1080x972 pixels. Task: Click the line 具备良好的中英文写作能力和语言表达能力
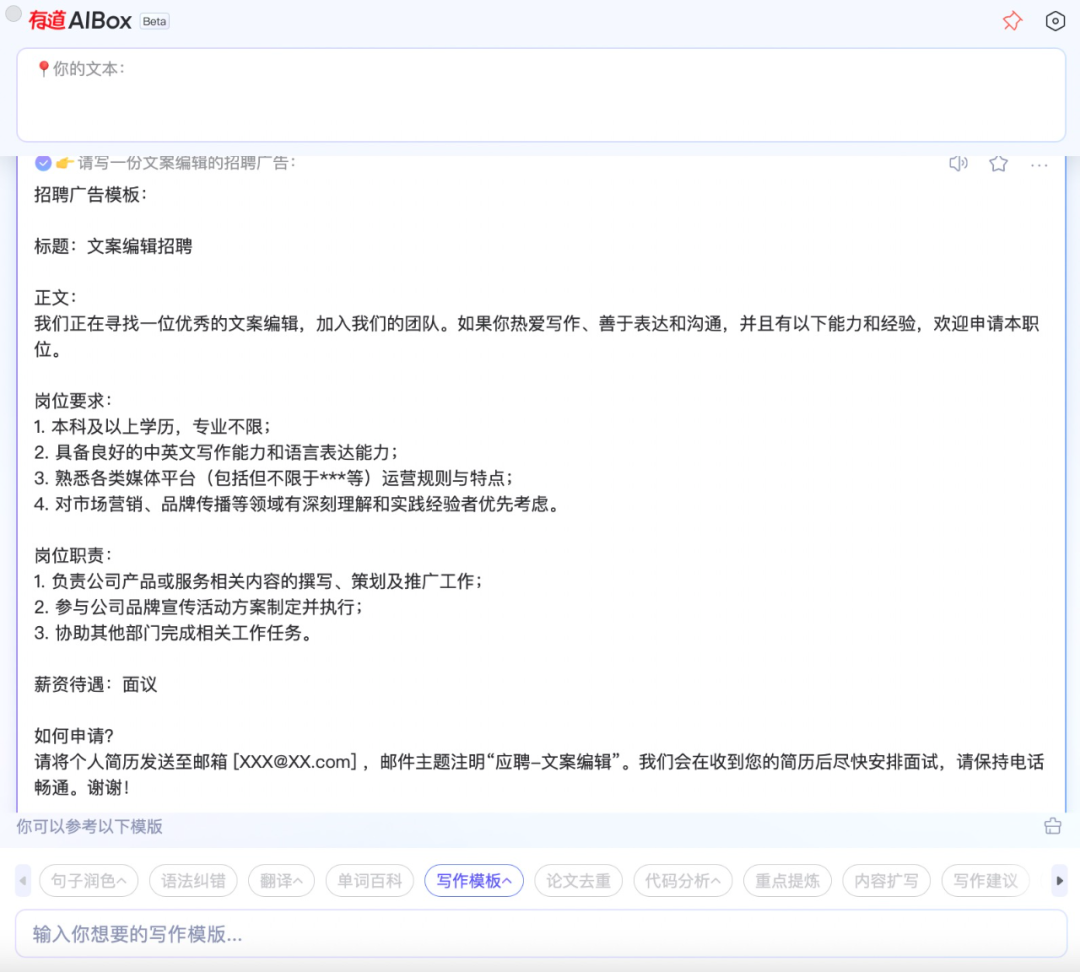point(216,452)
